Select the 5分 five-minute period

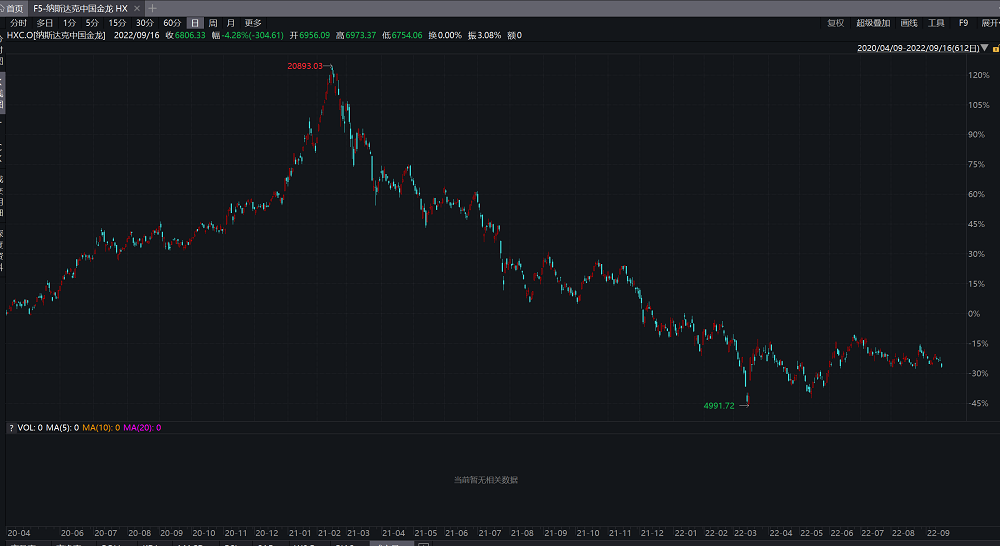(x=92, y=23)
